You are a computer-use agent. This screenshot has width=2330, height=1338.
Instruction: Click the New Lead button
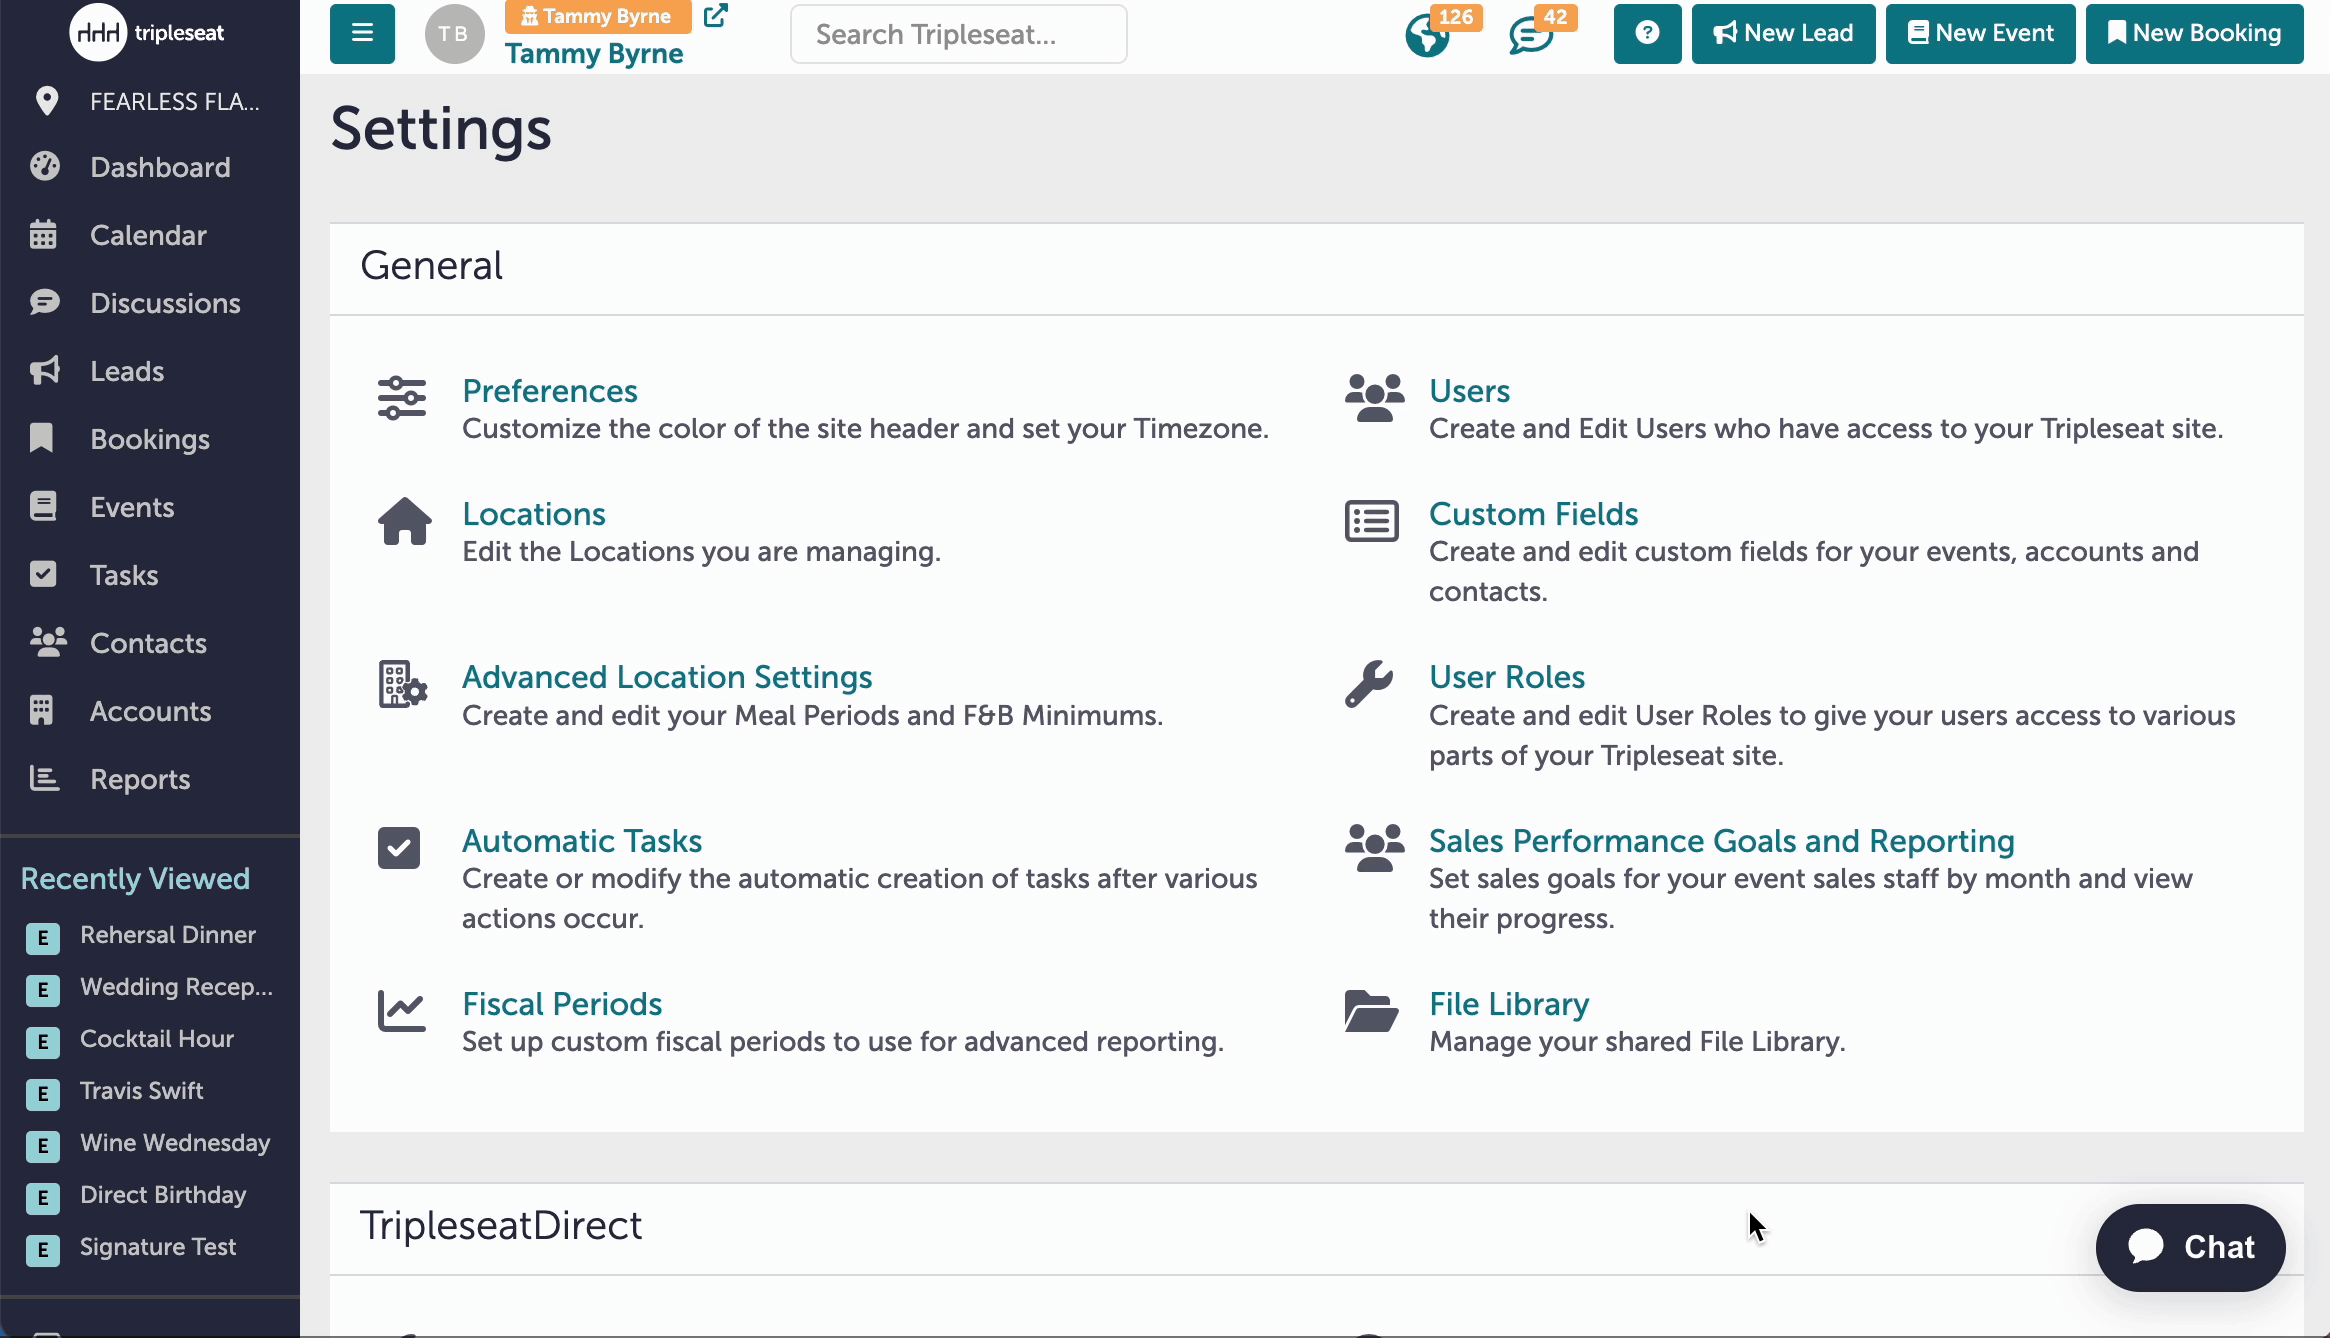click(x=1783, y=34)
